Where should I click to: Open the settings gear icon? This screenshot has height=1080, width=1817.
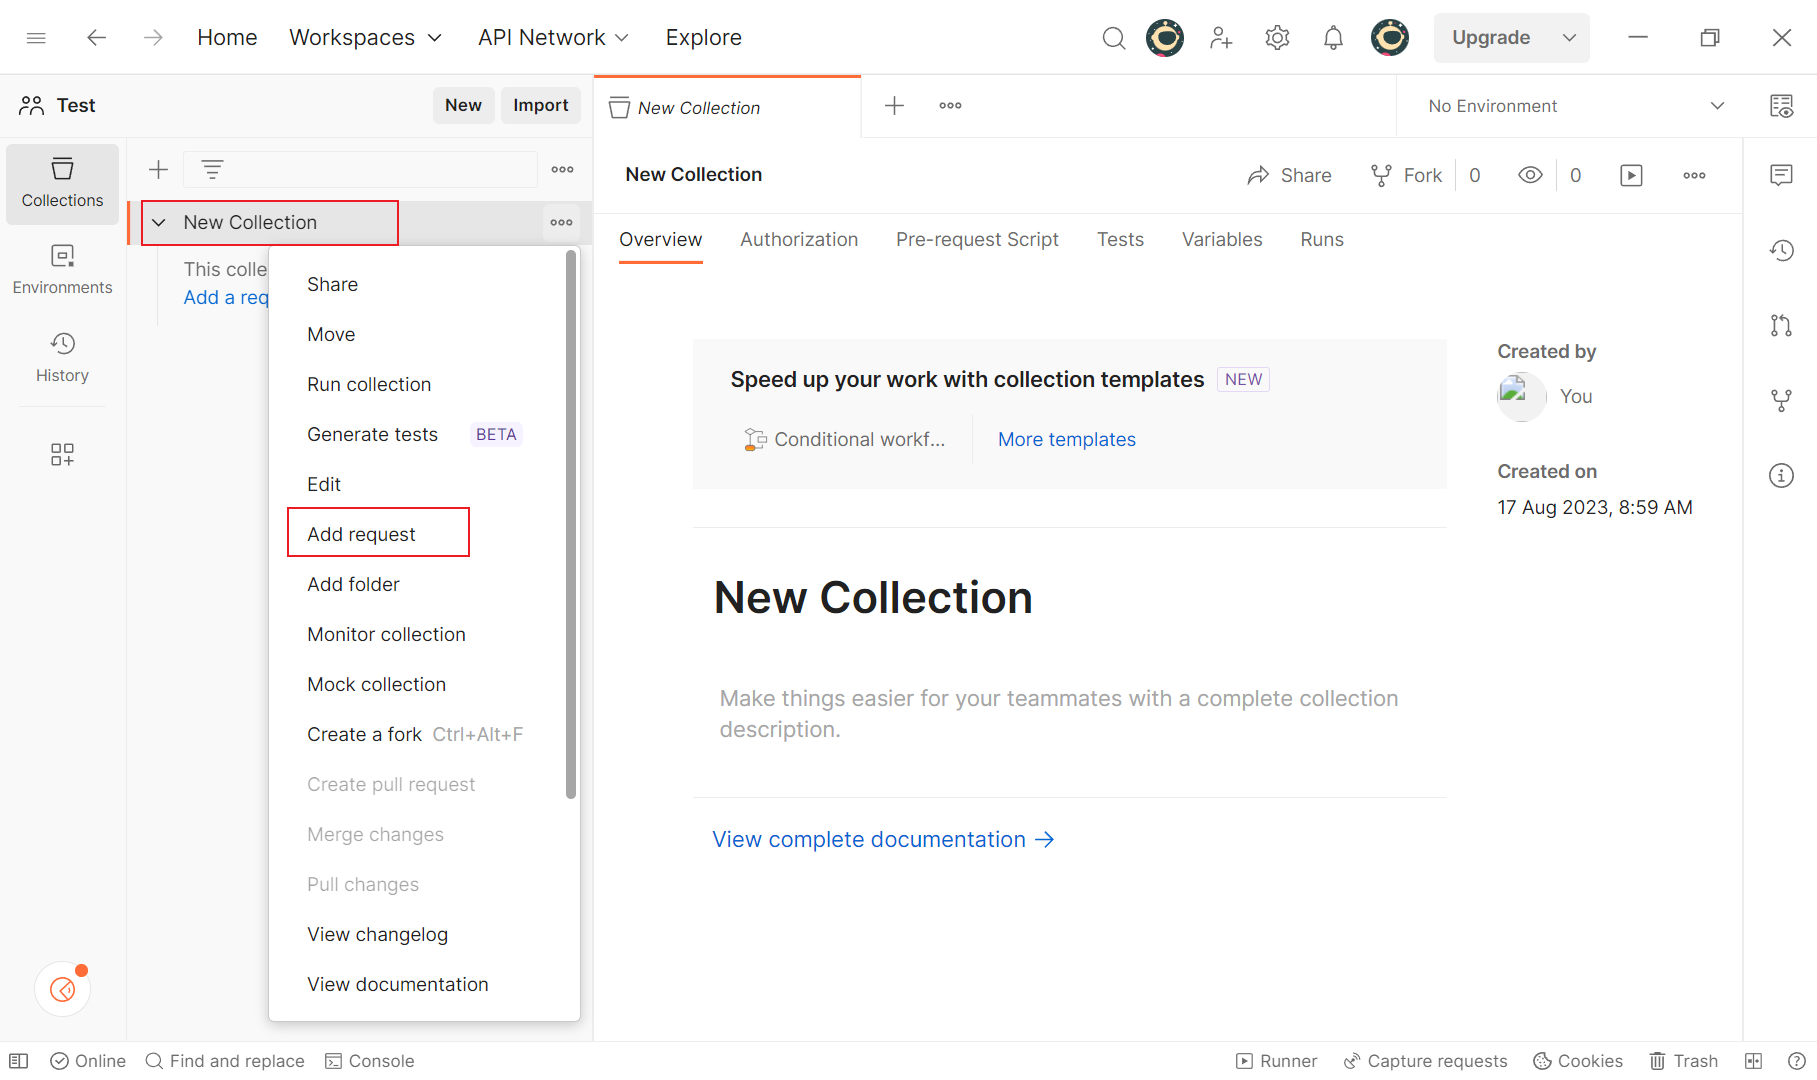[x=1277, y=38]
